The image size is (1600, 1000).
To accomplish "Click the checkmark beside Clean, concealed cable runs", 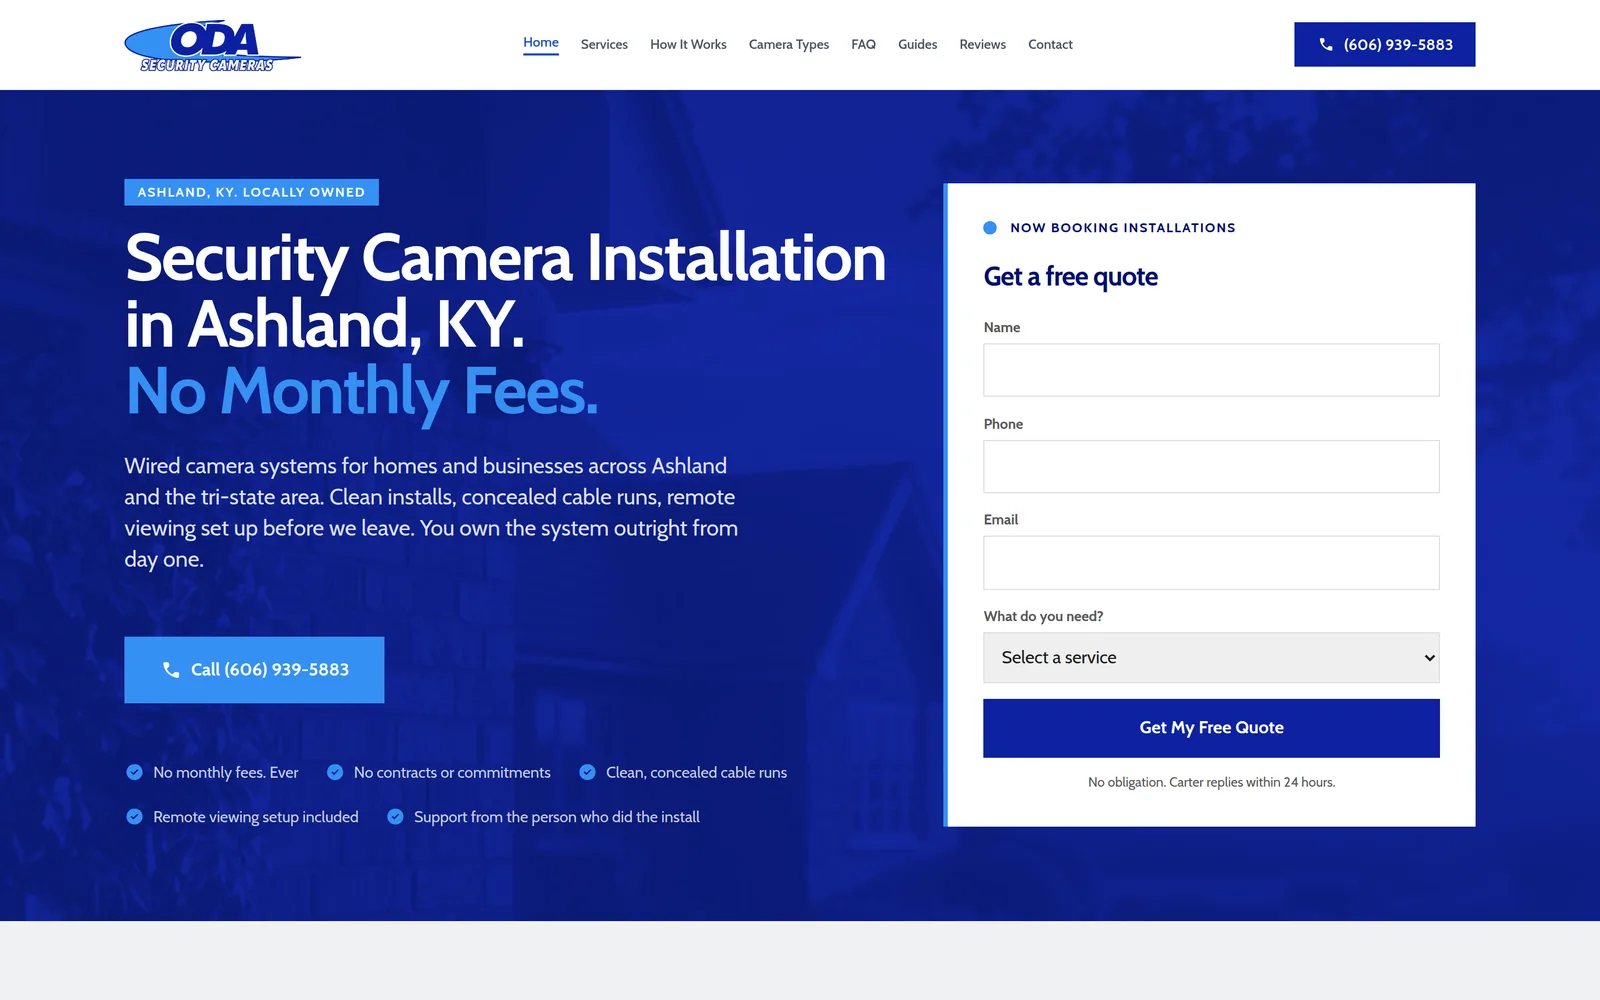I will coord(587,772).
